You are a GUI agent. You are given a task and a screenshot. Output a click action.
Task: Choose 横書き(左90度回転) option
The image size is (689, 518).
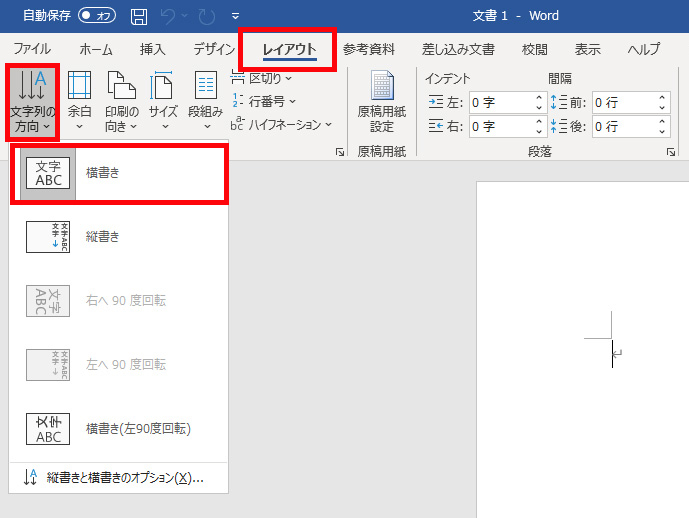pos(119,429)
